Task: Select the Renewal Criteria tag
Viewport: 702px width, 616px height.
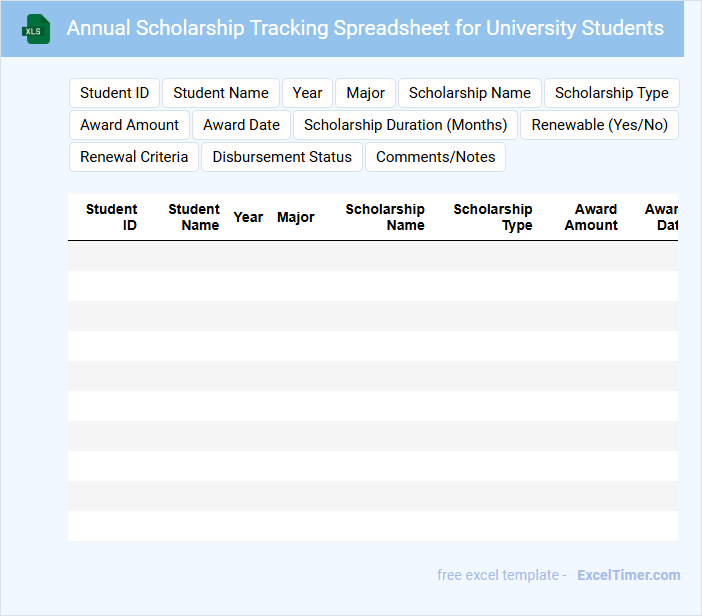Action: point(134,157)
